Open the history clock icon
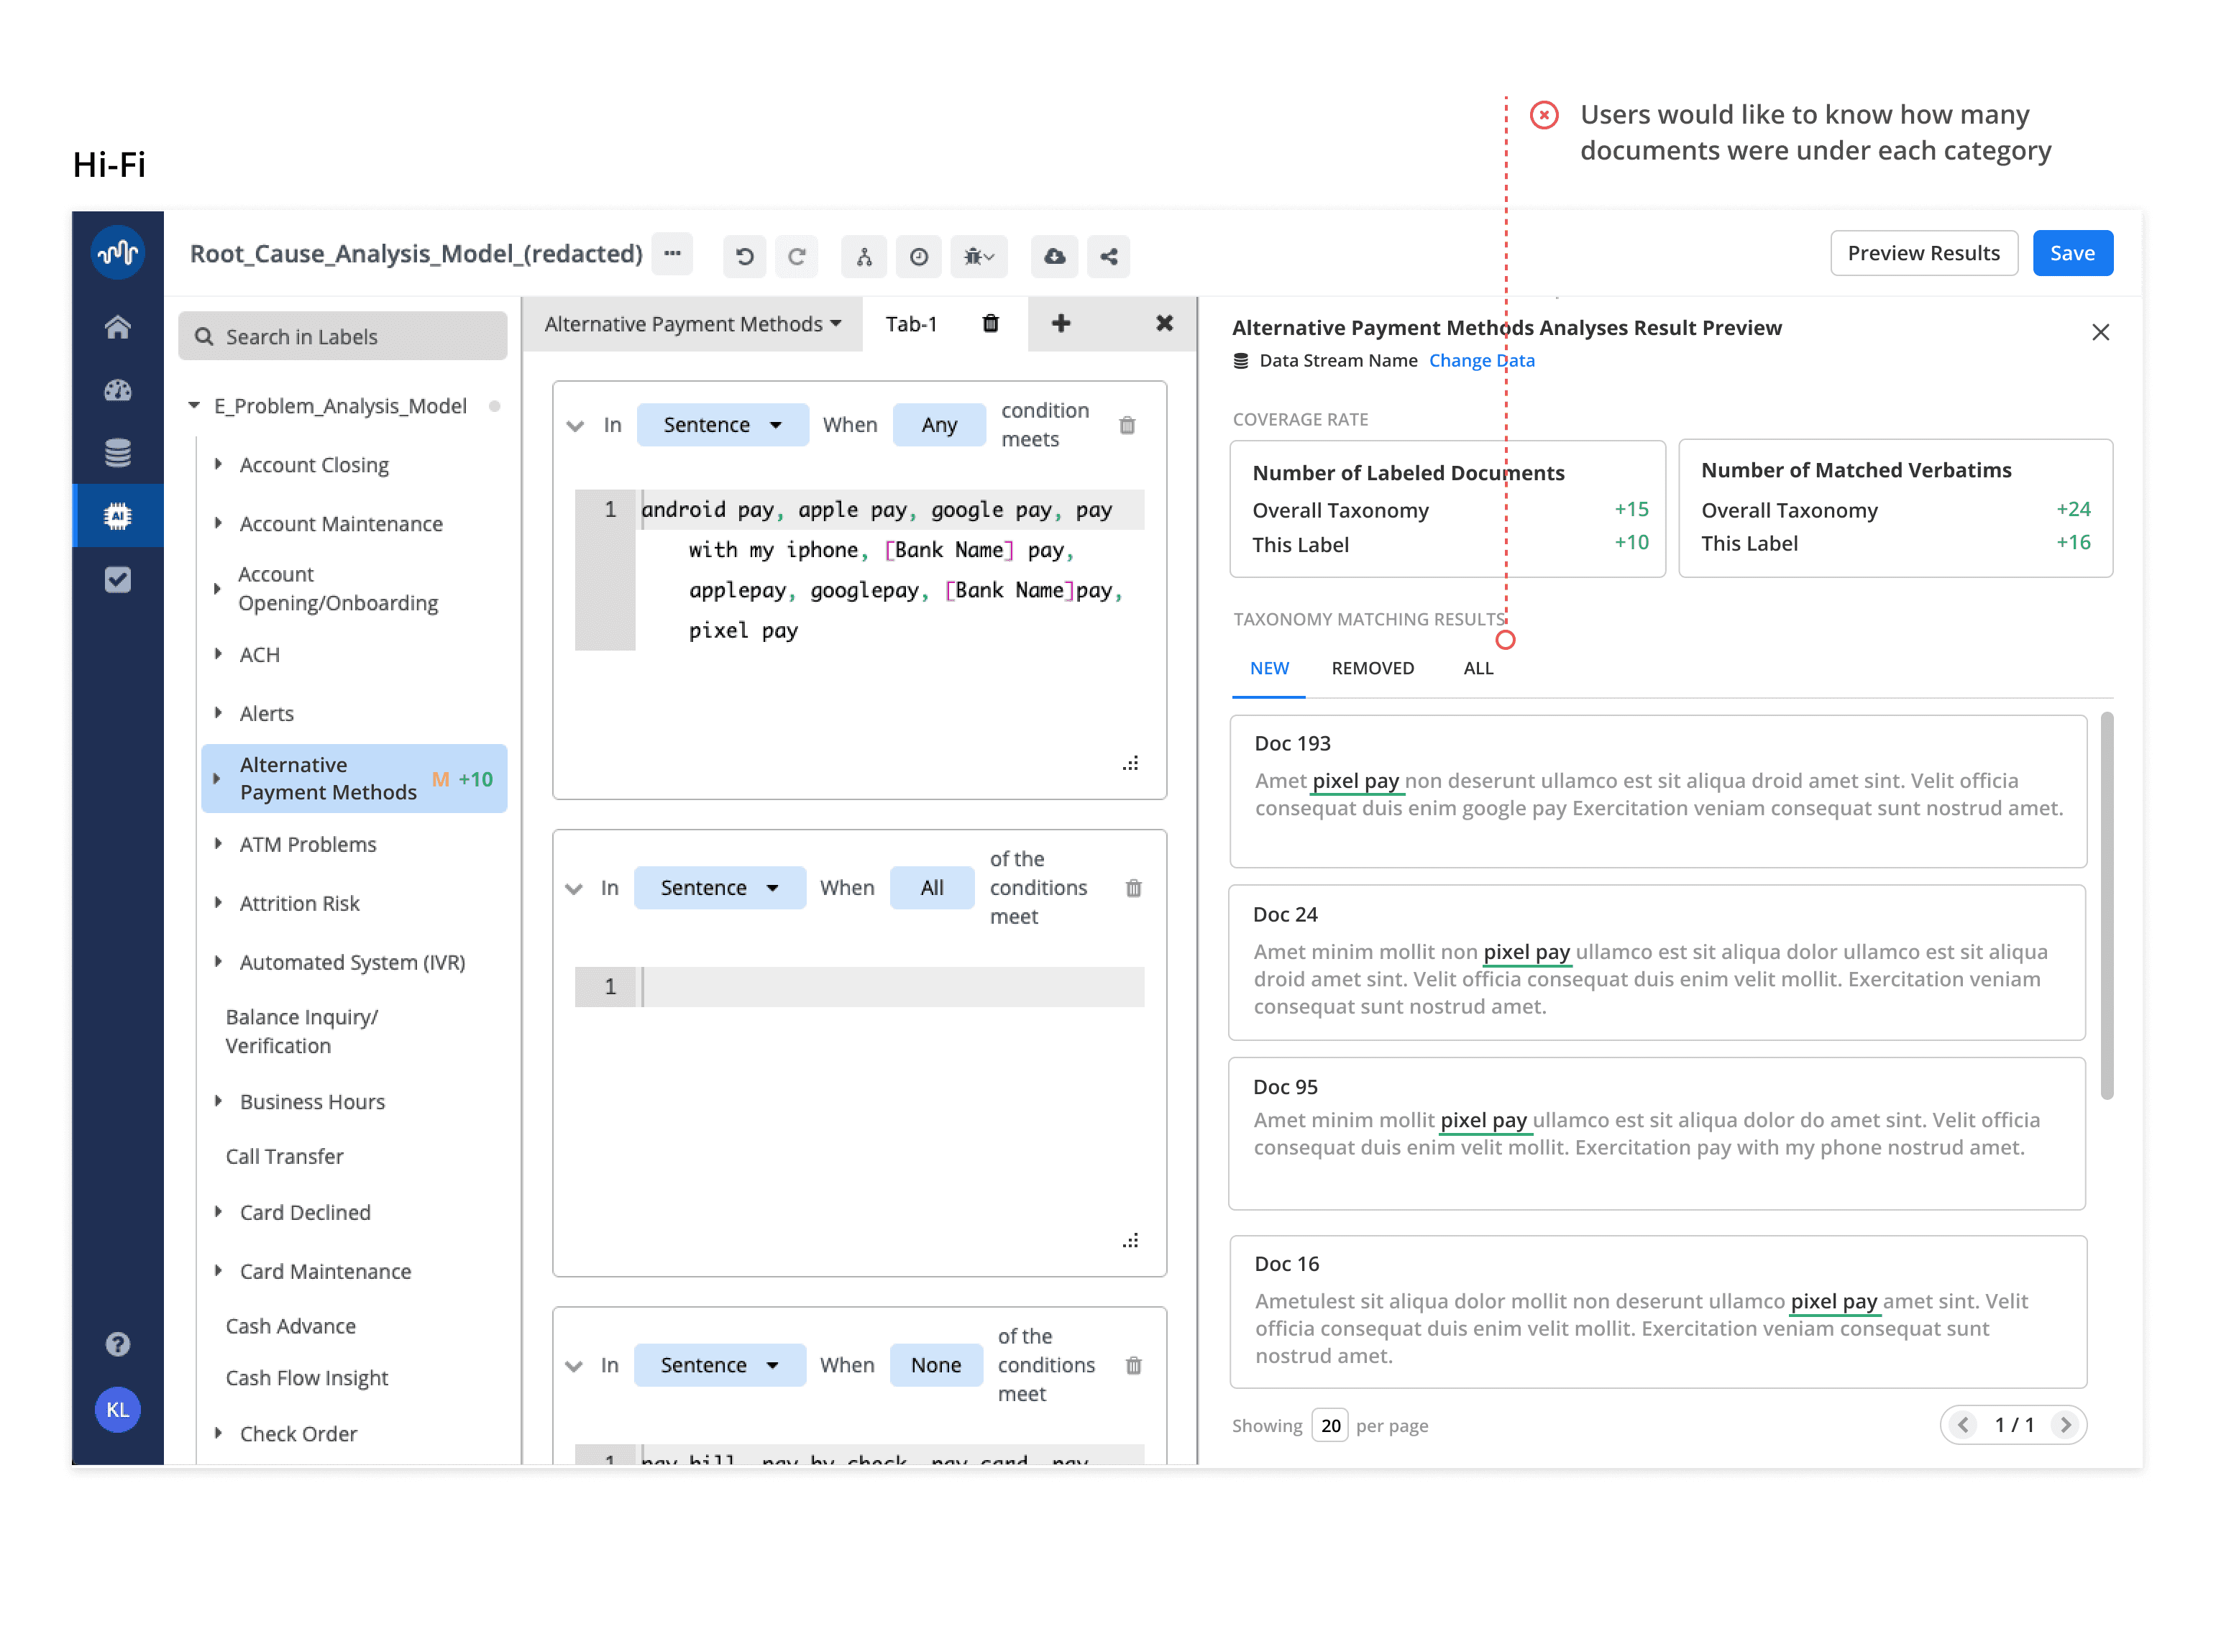Screen dimensions: 2216x1652 tap(918, 256)
